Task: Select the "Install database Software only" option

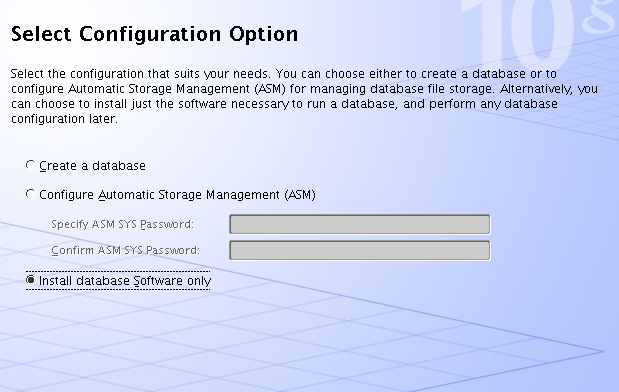Action: point(30,280)
